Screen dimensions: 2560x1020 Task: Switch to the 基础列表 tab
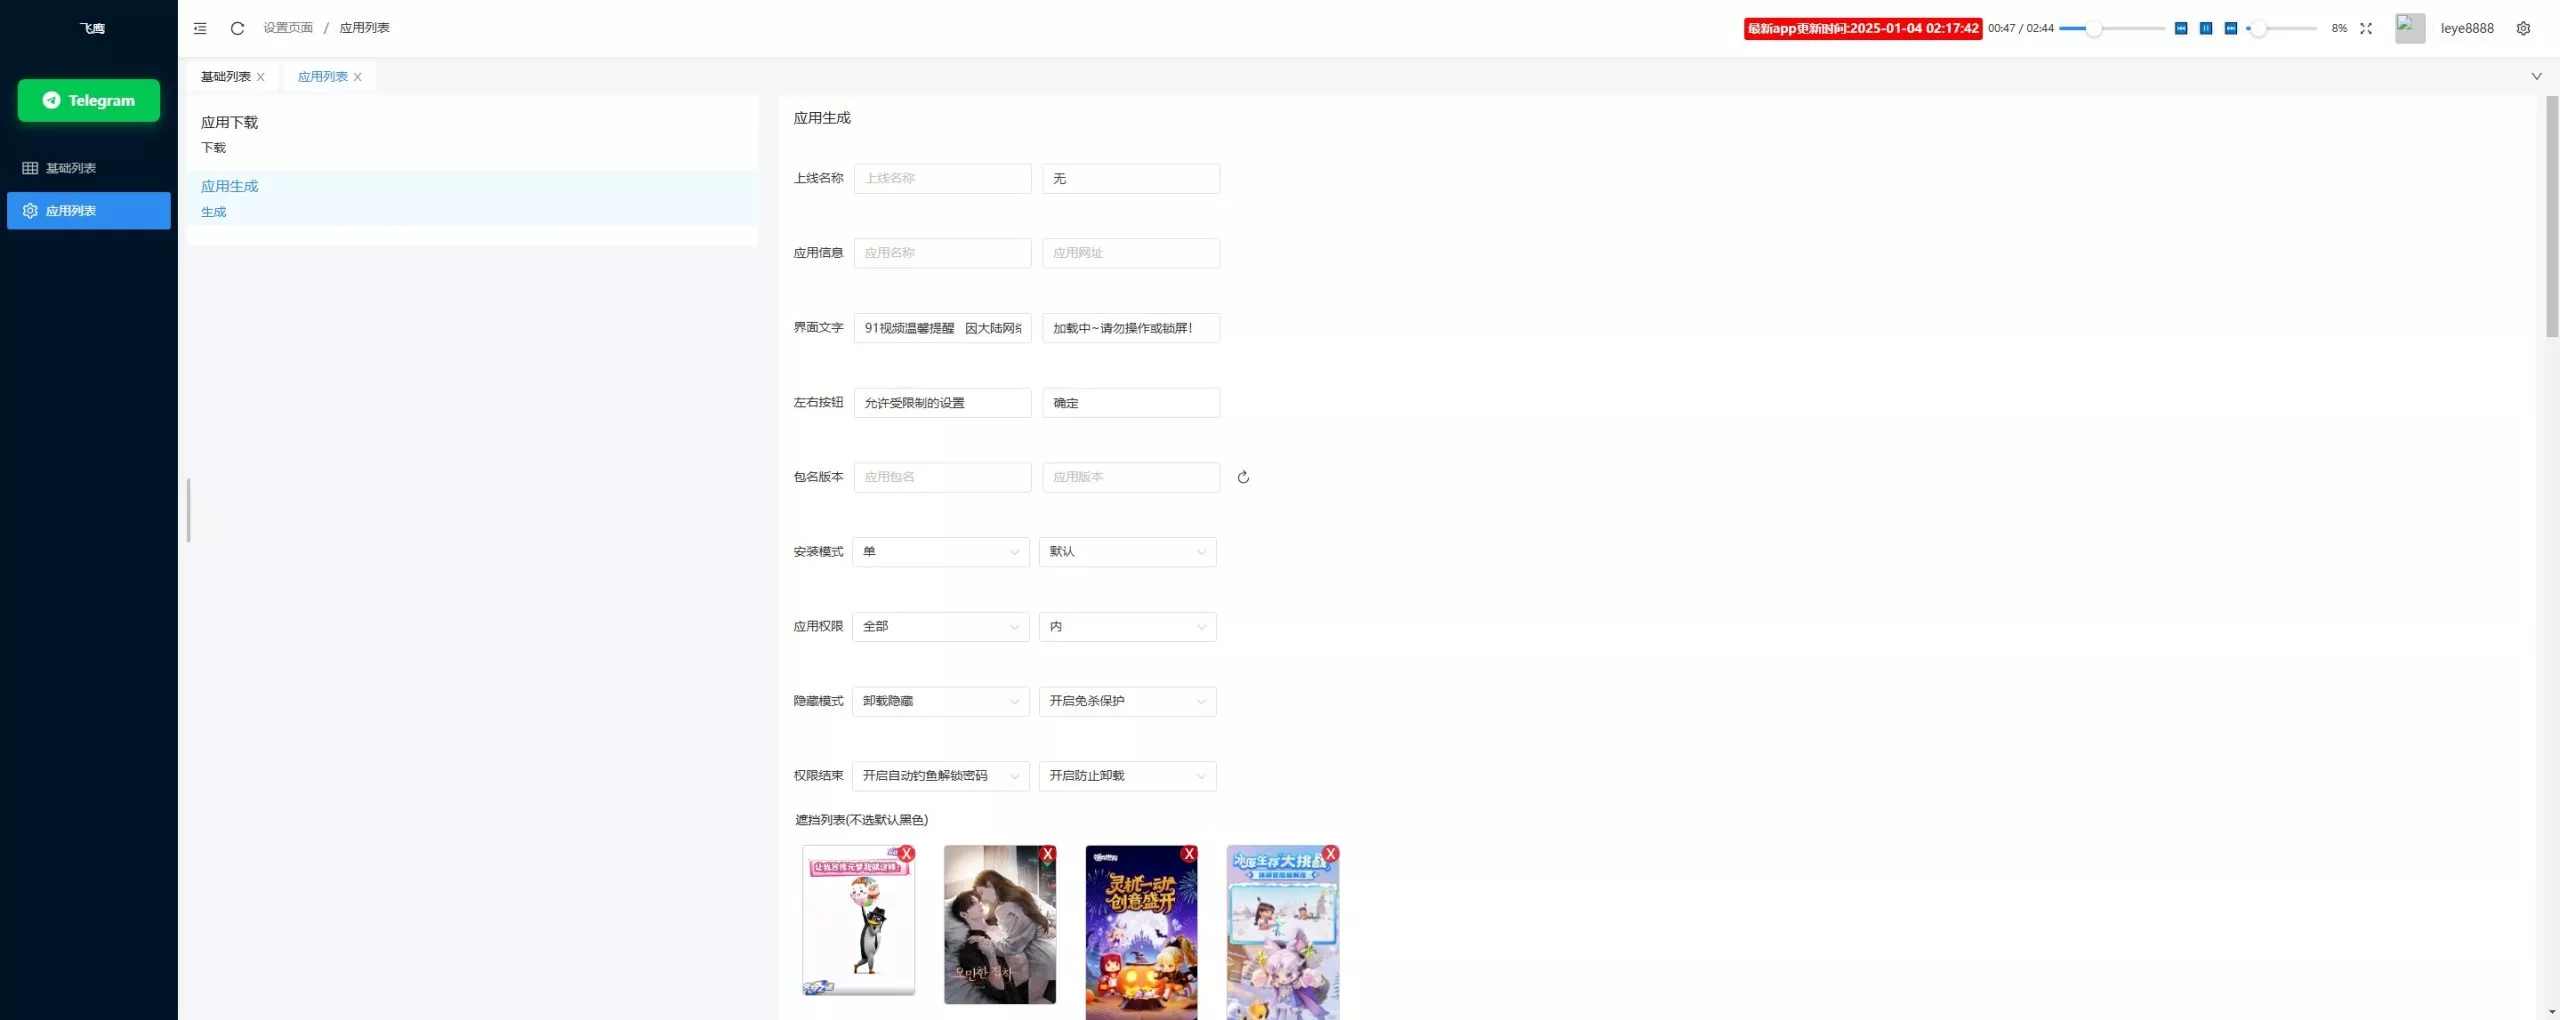point(226,77)
